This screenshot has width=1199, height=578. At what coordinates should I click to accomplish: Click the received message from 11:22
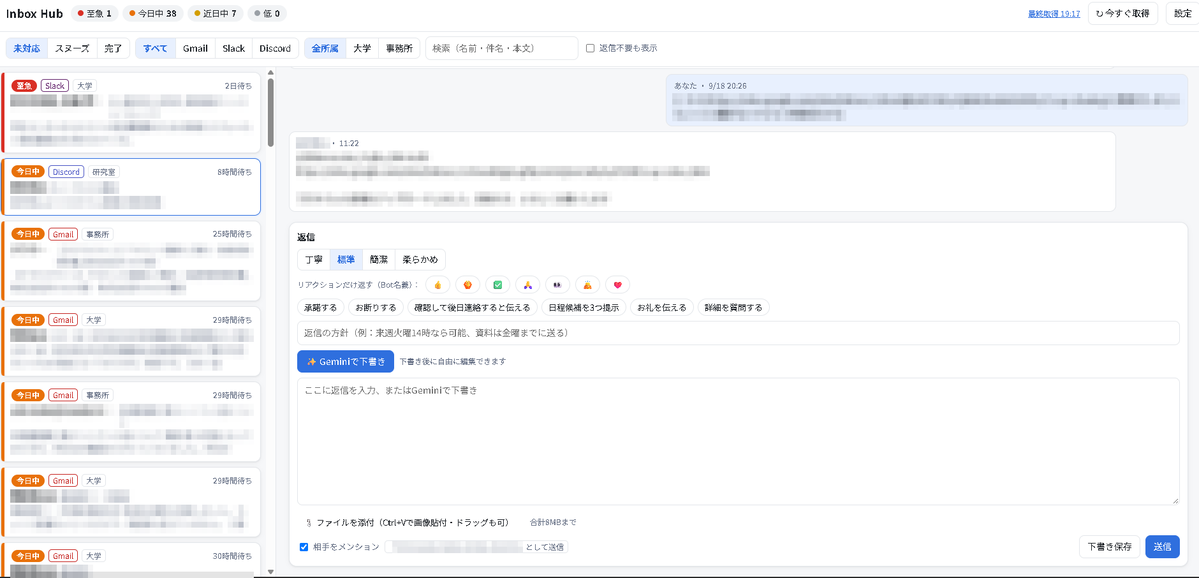pos(702,171)
